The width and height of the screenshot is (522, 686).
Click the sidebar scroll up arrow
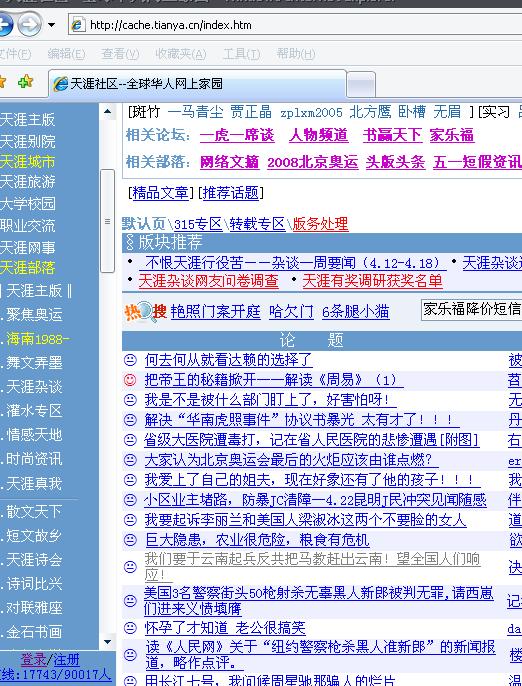pyautogui.click(x=107, y=112)
